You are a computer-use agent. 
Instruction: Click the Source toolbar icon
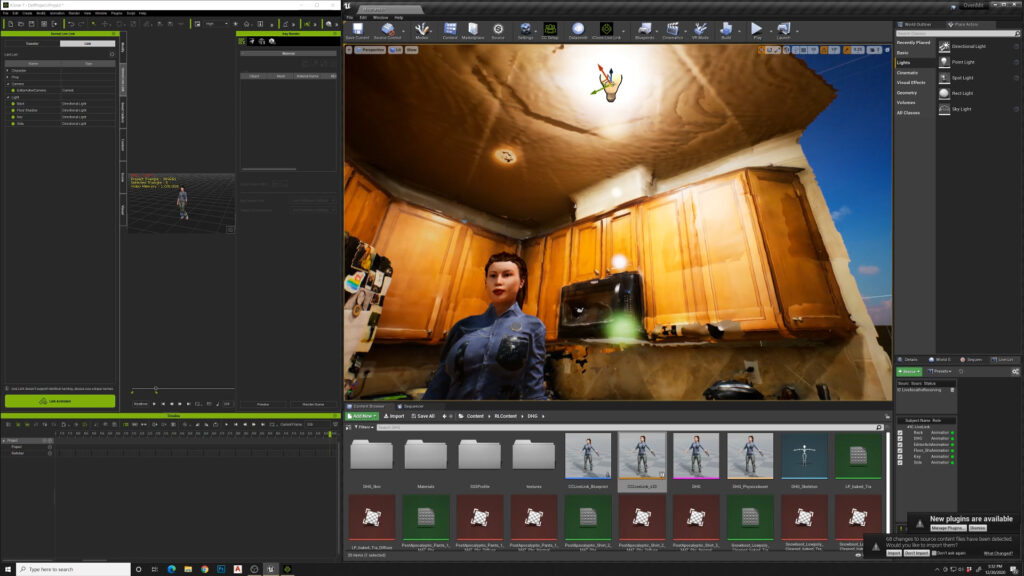pos(498,31)
